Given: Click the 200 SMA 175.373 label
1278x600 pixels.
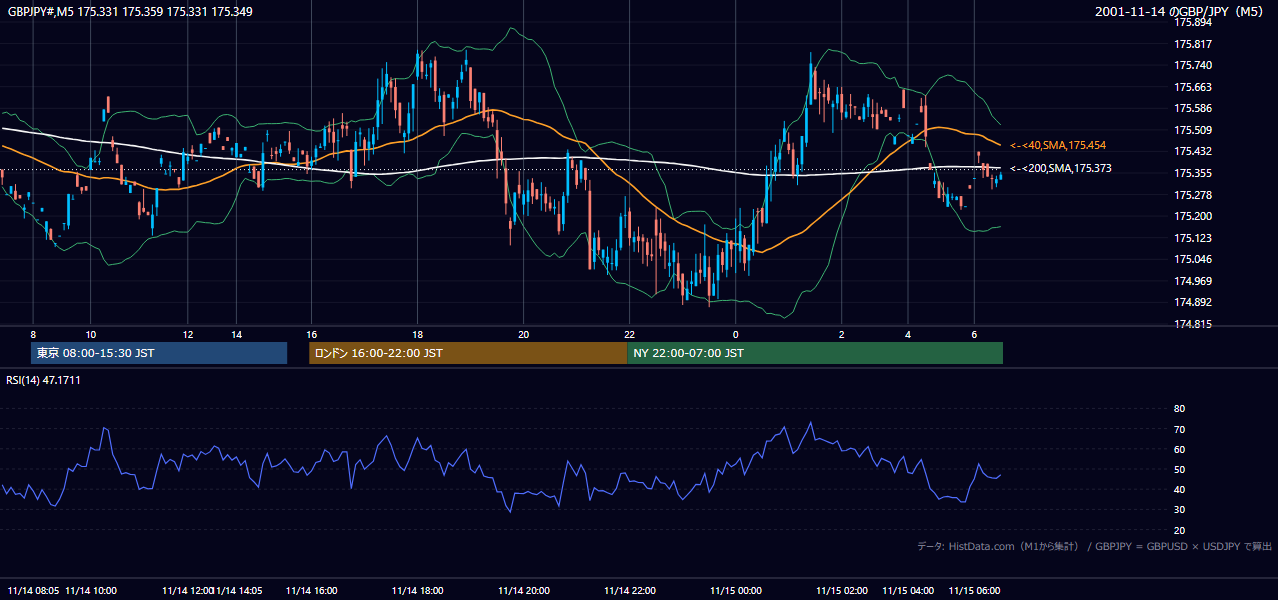Looking at the screenshot, I should pos(1060,168).
